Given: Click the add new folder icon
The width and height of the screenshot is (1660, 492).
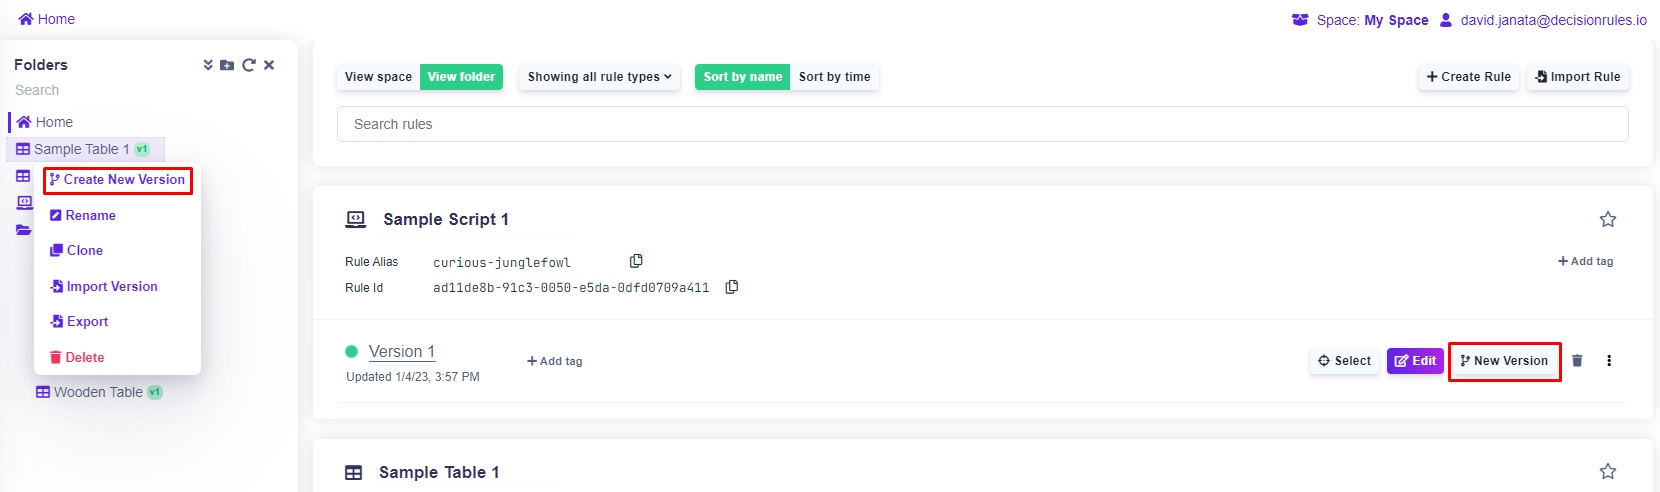Looking at the screenshot, I should tap(227, 65).
